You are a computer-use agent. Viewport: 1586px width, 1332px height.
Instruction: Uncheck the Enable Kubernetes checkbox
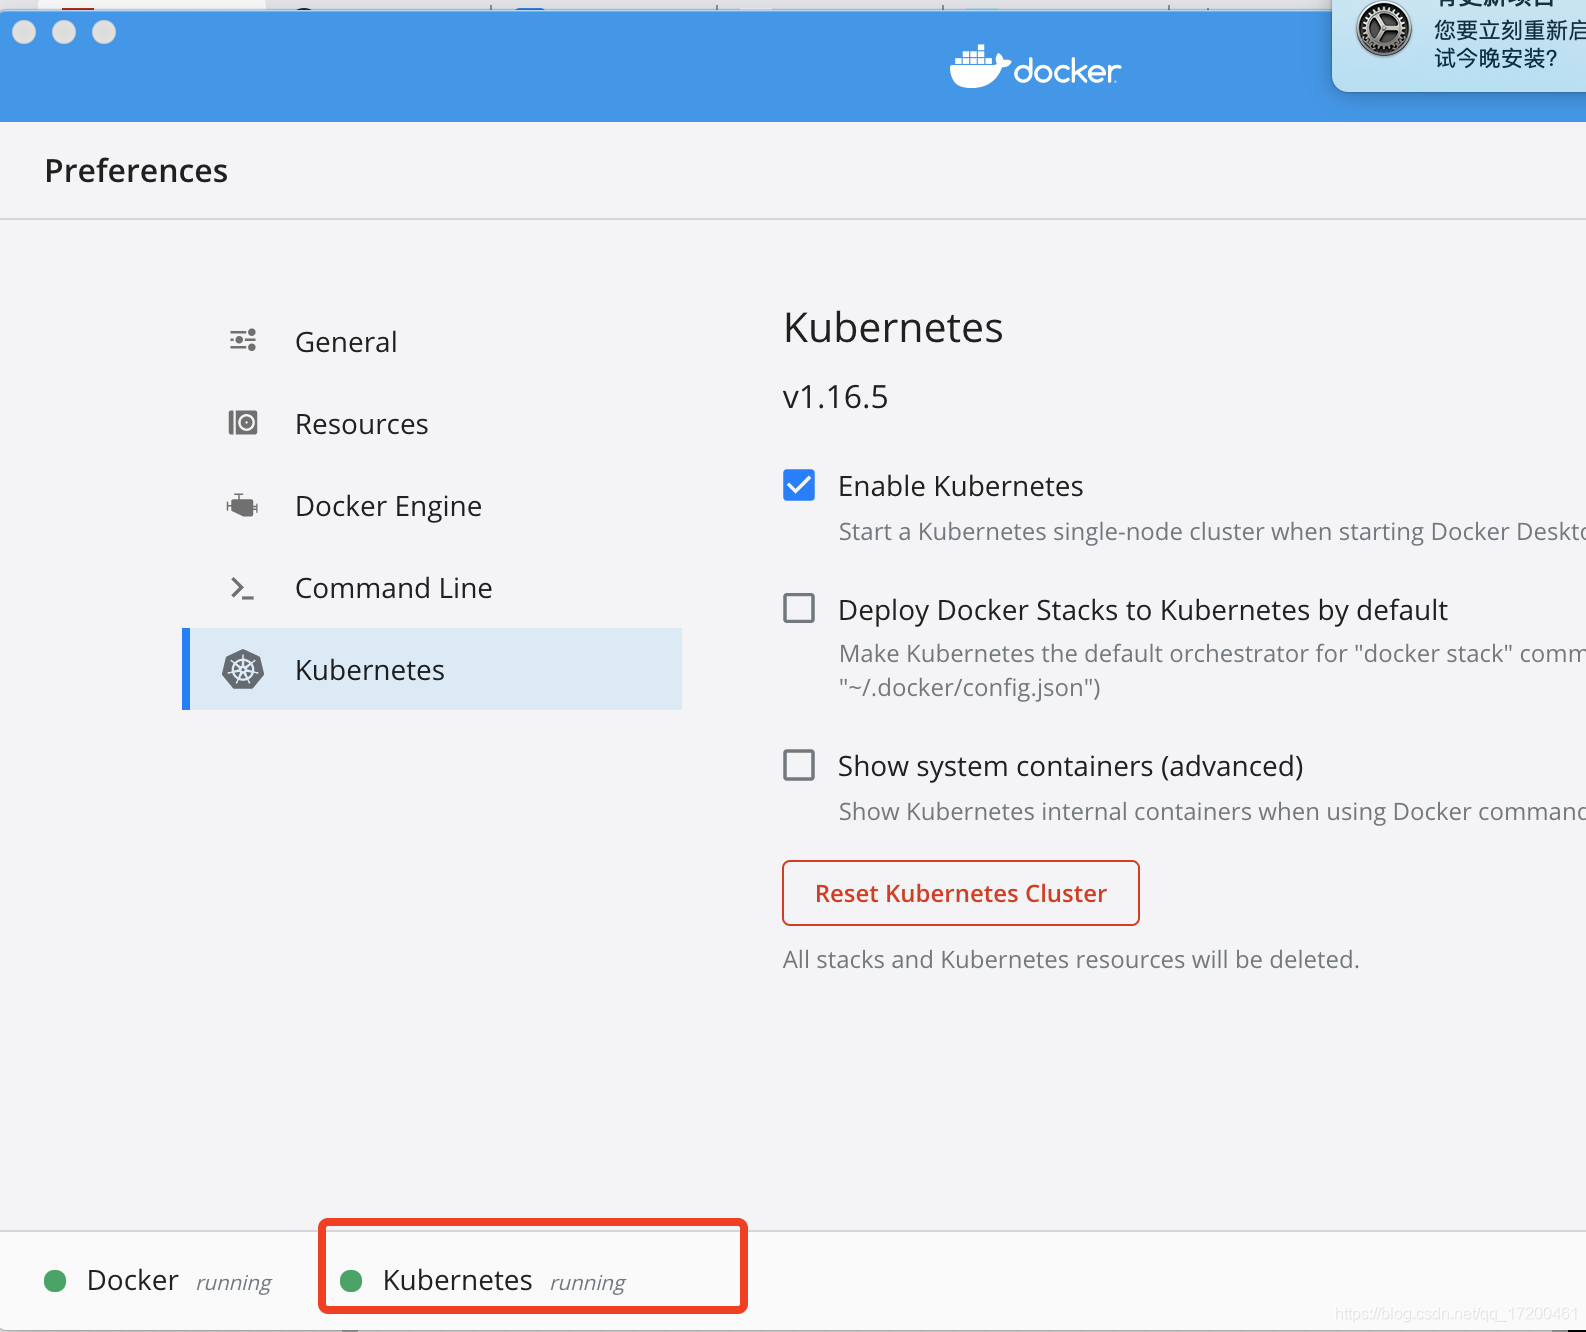(799, 486)
